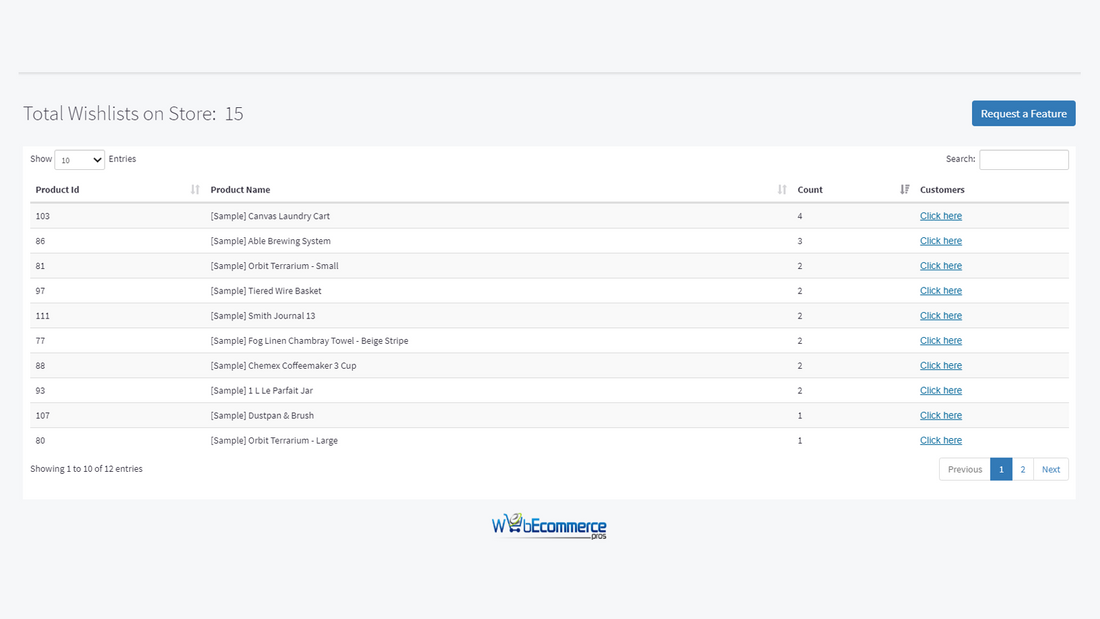Open customers link for Chemex Coffeemaker 3 Cup
The image size is (1100, 619).
coord(941,366)
